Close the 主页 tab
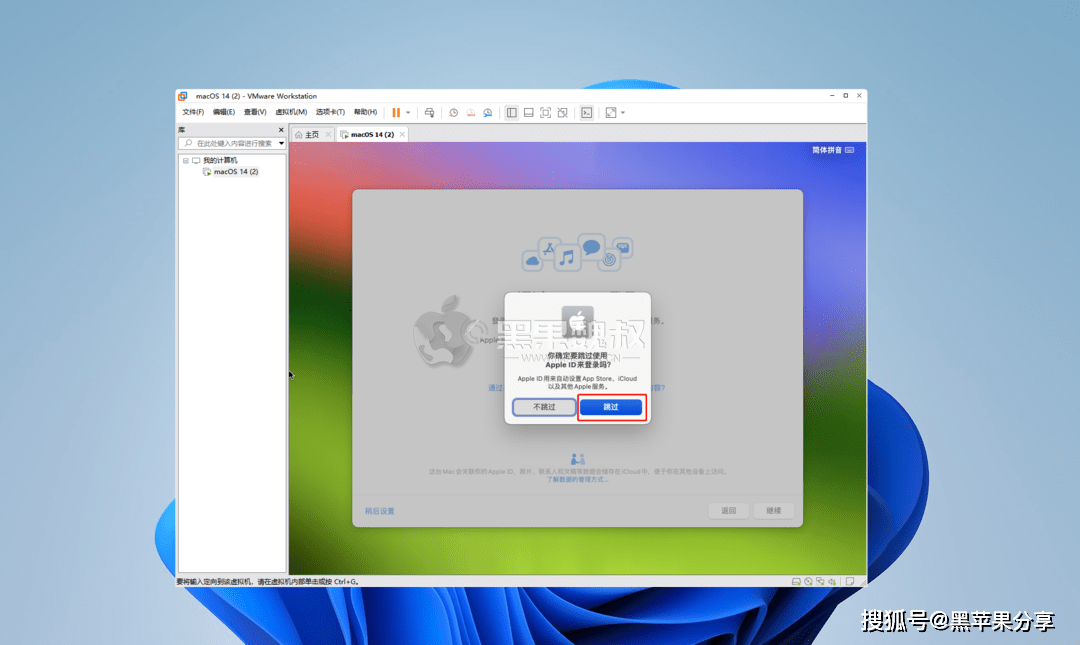Image resolution: width=1080 pixels, height=645 pixels. (x=329, y=134)
